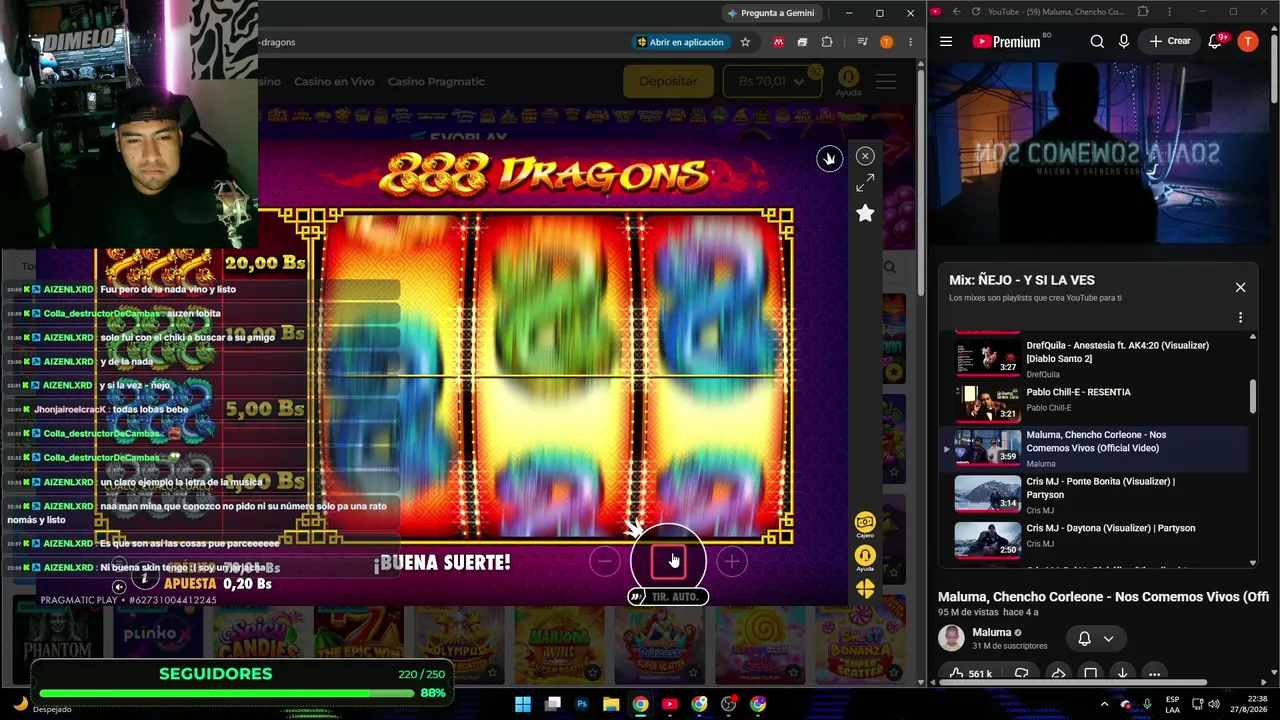Viewport: 1280px width, 720px height.
Task: Click Abrir en aplicación in address bar
Action: coord(680,42)
